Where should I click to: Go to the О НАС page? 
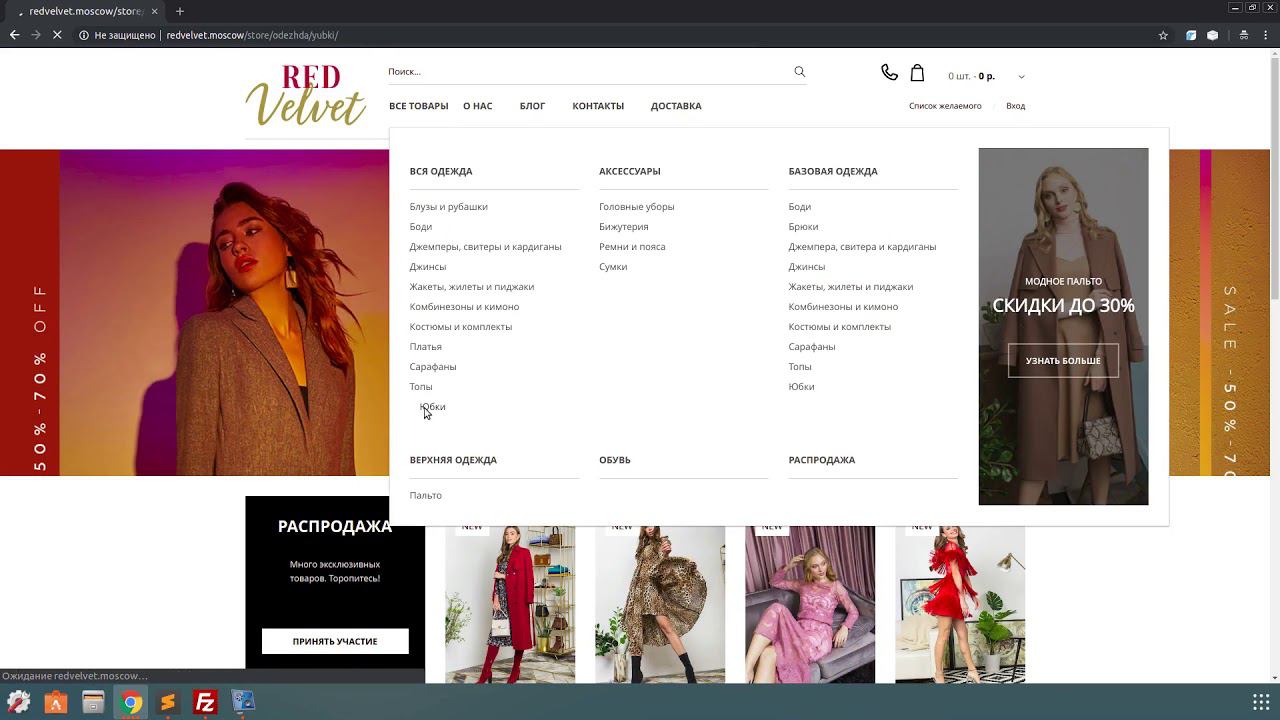pos(478,106)
